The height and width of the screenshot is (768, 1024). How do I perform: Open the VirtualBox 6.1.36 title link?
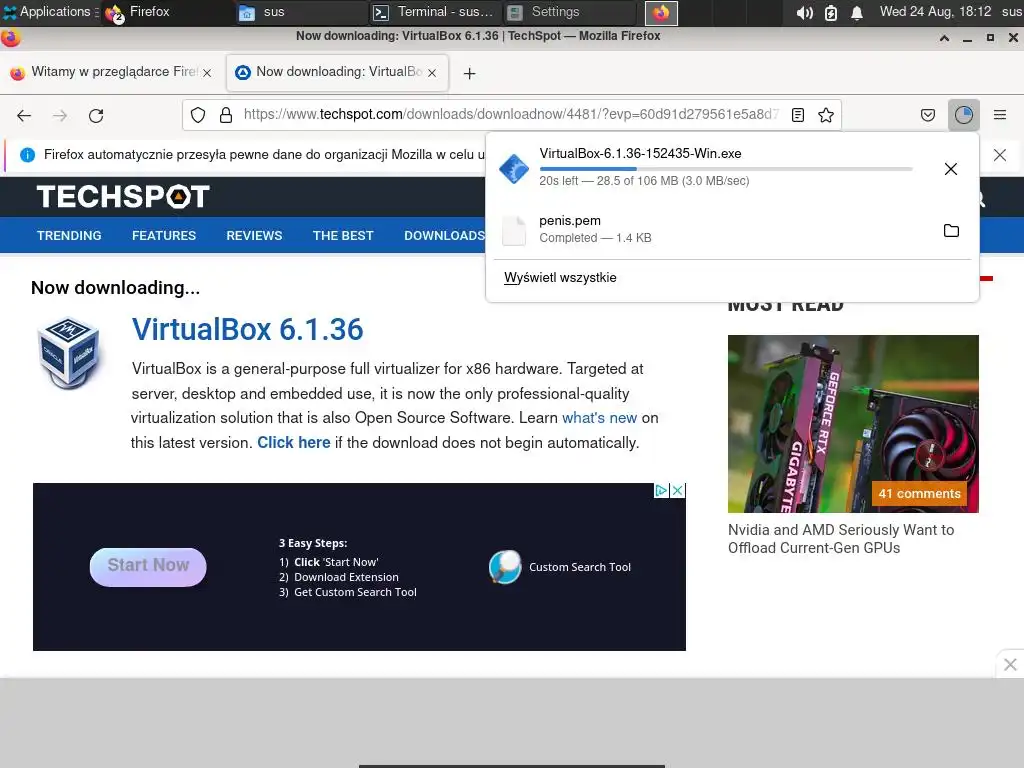click(x=248, y=329)
